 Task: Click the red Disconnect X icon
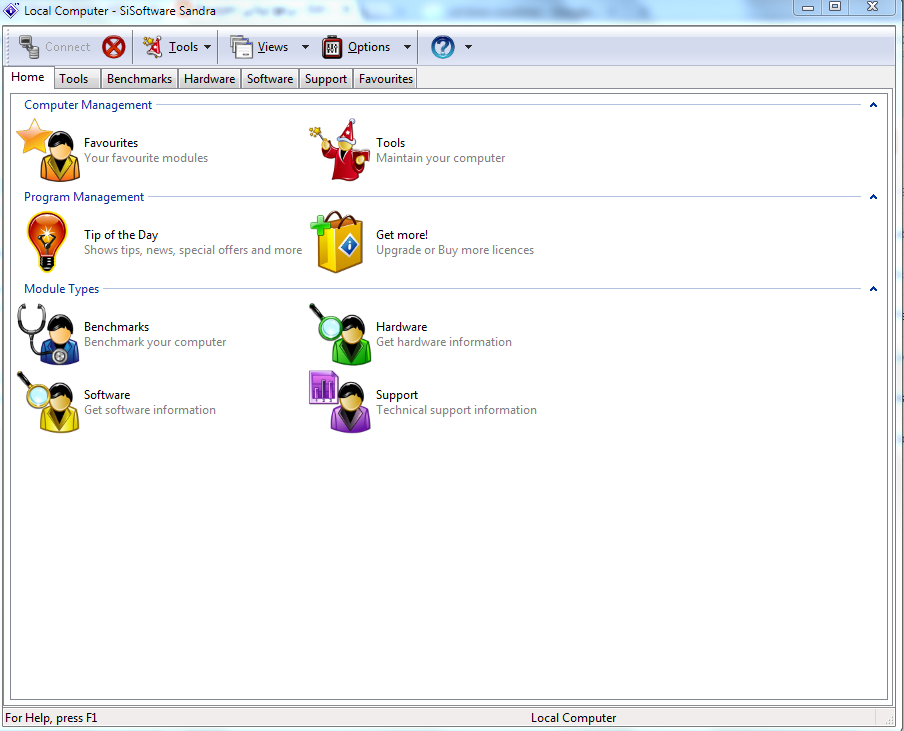[114, 47]
